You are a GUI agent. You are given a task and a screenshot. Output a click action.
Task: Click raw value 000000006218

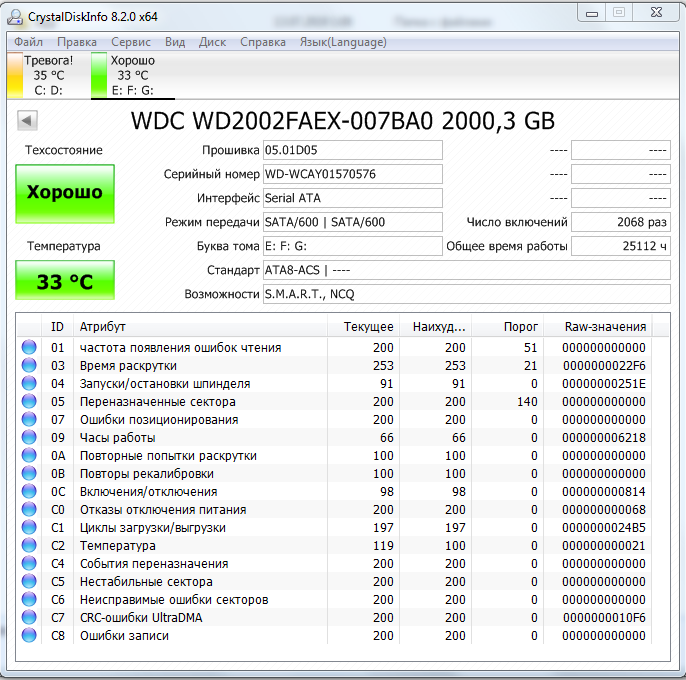[x=604, y=438]
